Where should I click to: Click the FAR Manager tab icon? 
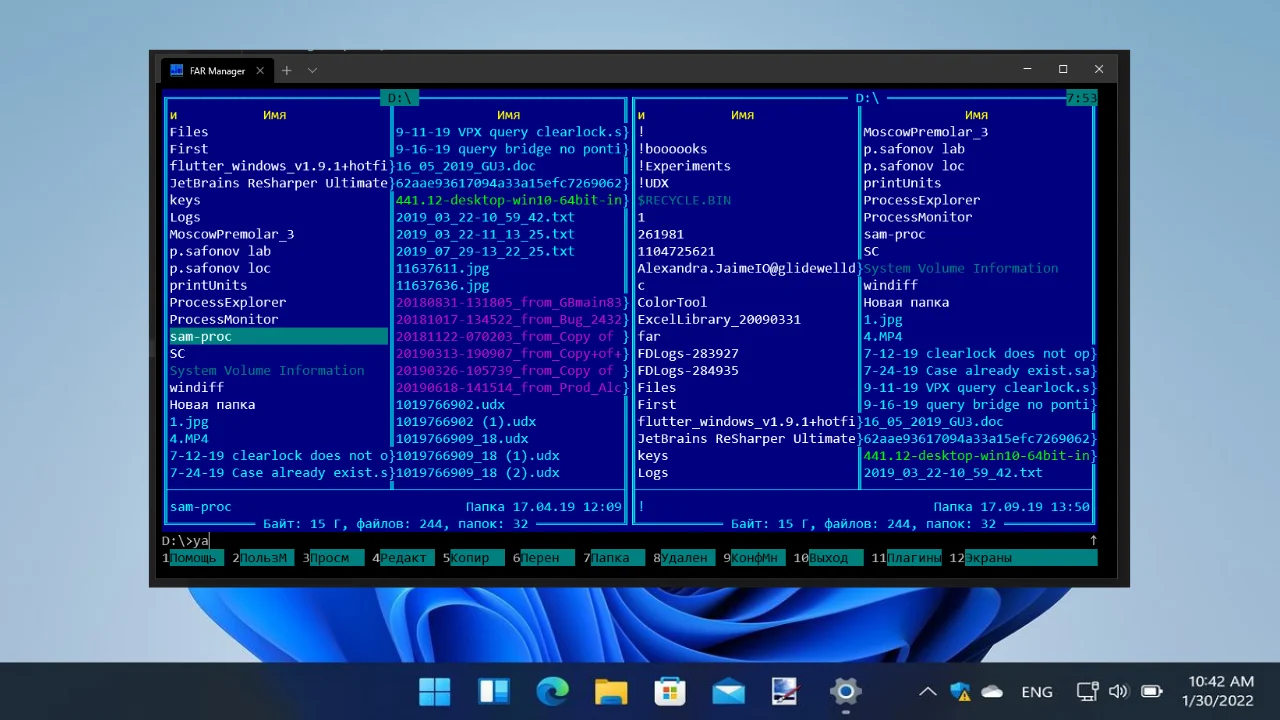click(176, 70)
